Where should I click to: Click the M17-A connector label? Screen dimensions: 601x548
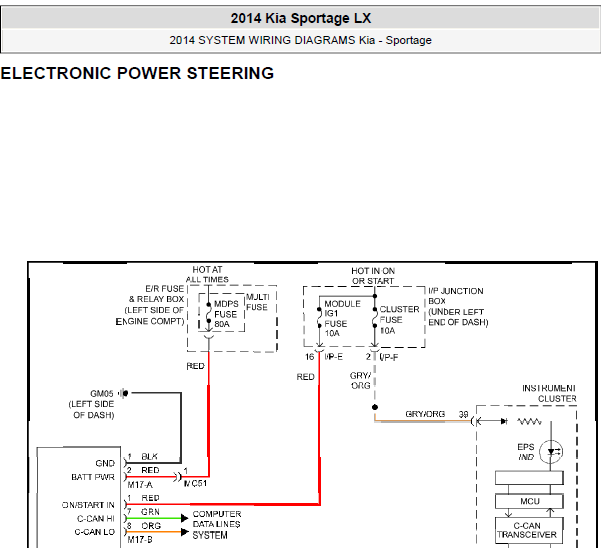click(x=140, y=485)
